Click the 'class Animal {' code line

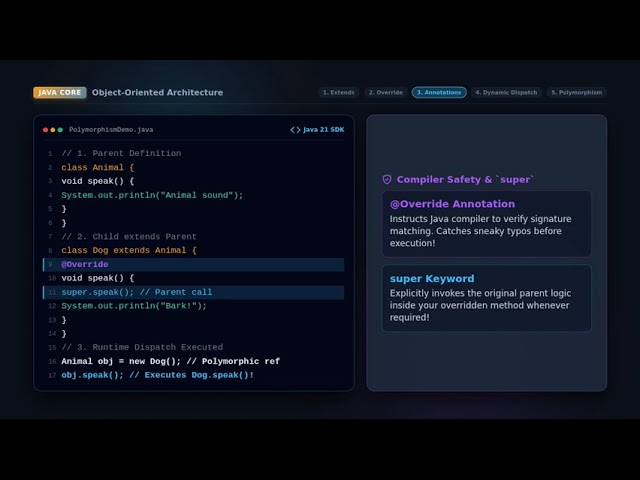pos(98,167)
